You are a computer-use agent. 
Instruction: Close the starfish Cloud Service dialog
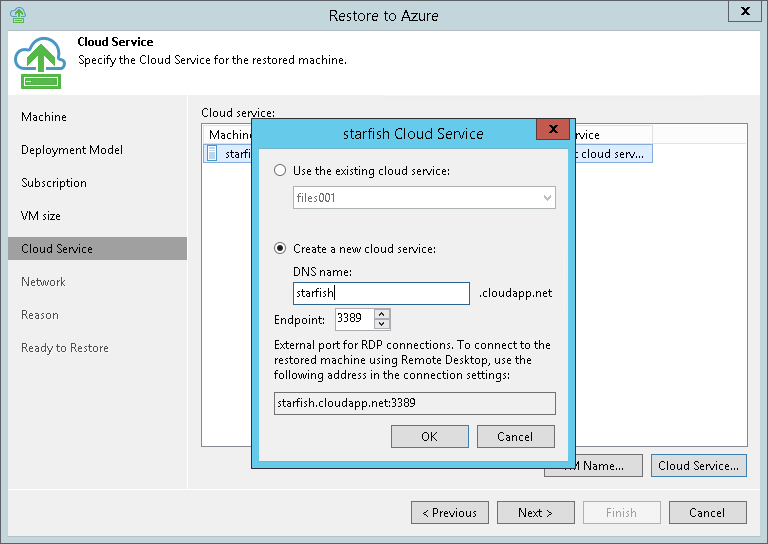pos(553,129)
